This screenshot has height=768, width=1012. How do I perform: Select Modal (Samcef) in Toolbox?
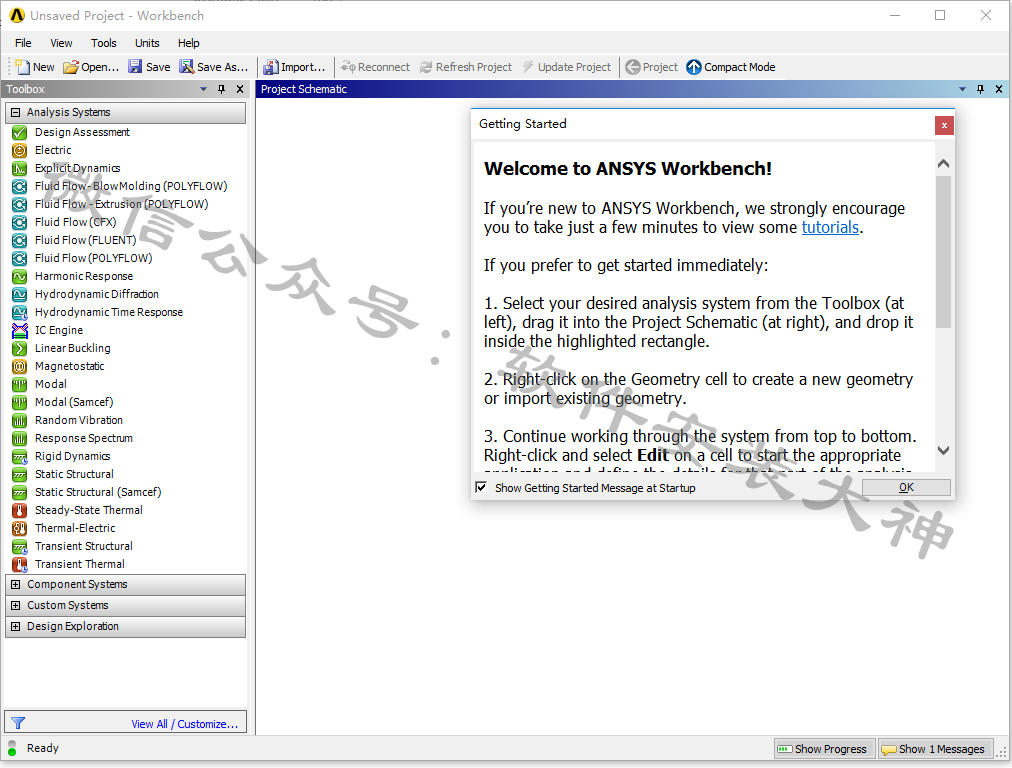pos(74,402)
